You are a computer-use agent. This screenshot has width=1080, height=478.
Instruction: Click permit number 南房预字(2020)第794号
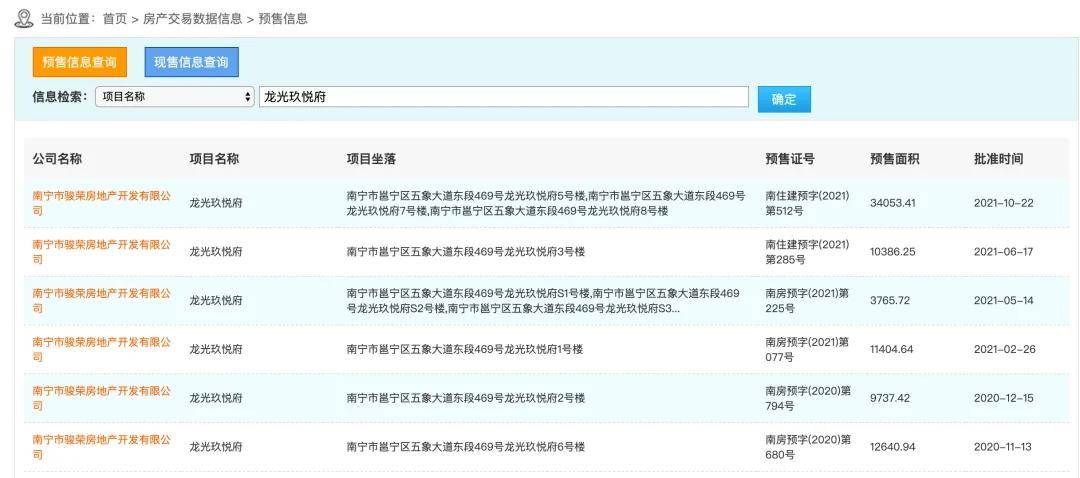coord(808,398)
